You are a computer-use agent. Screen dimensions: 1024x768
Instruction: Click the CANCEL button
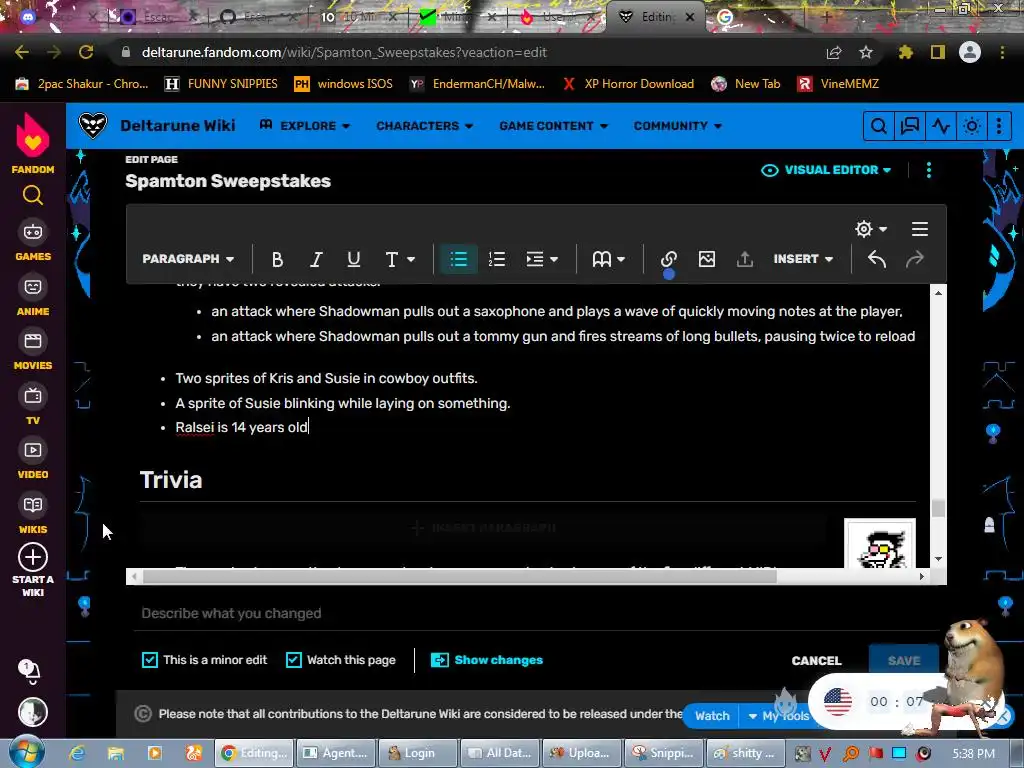[x=816, y=661]
